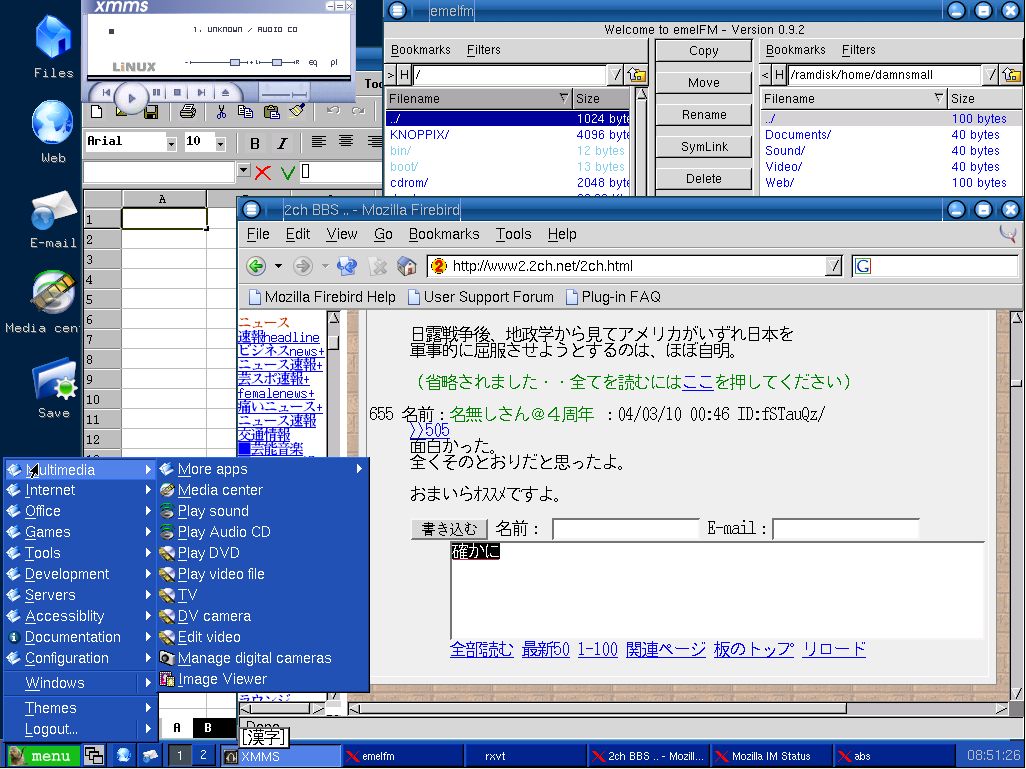Image resolution: width=1026 pixels, height=769 pixels.
Task: Click the User Support Forum bookmark
Action: 481,297
